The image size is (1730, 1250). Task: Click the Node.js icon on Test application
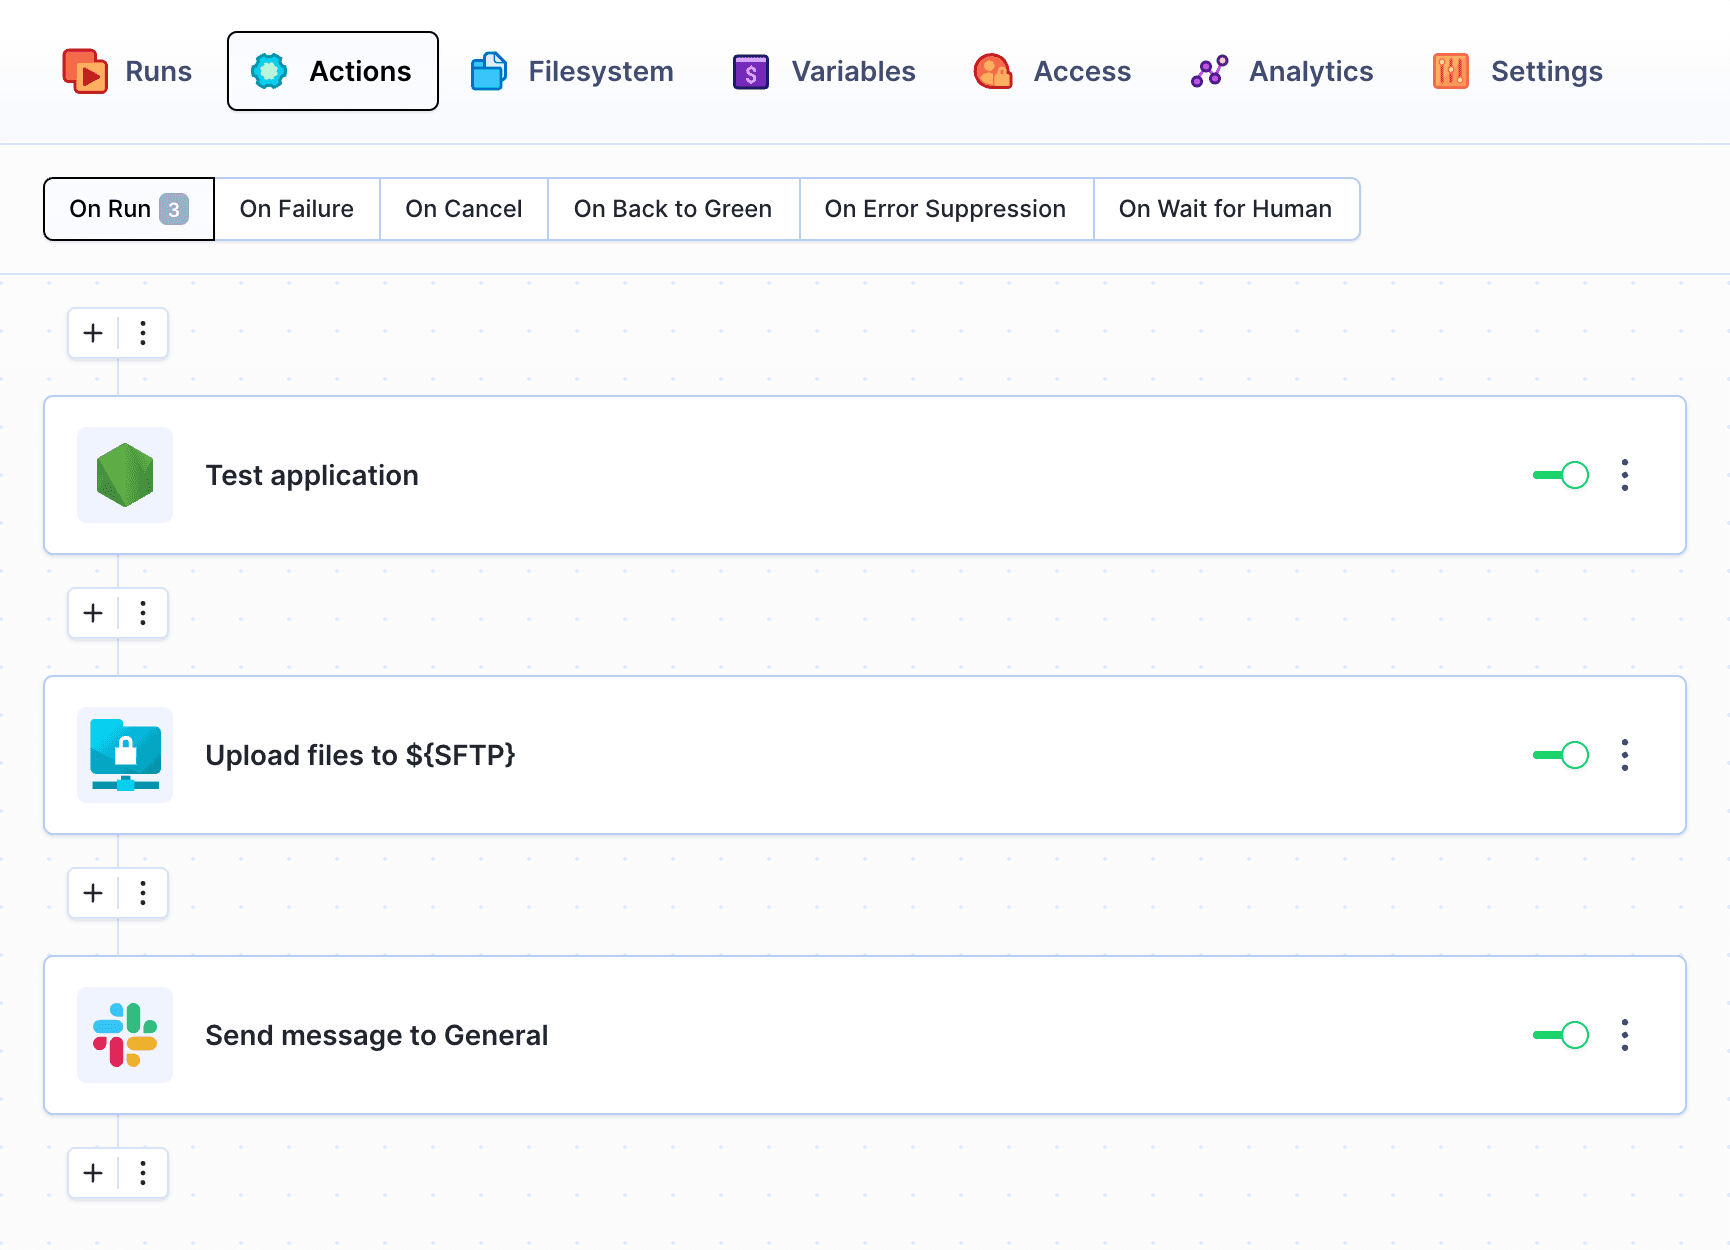[125, 475]
